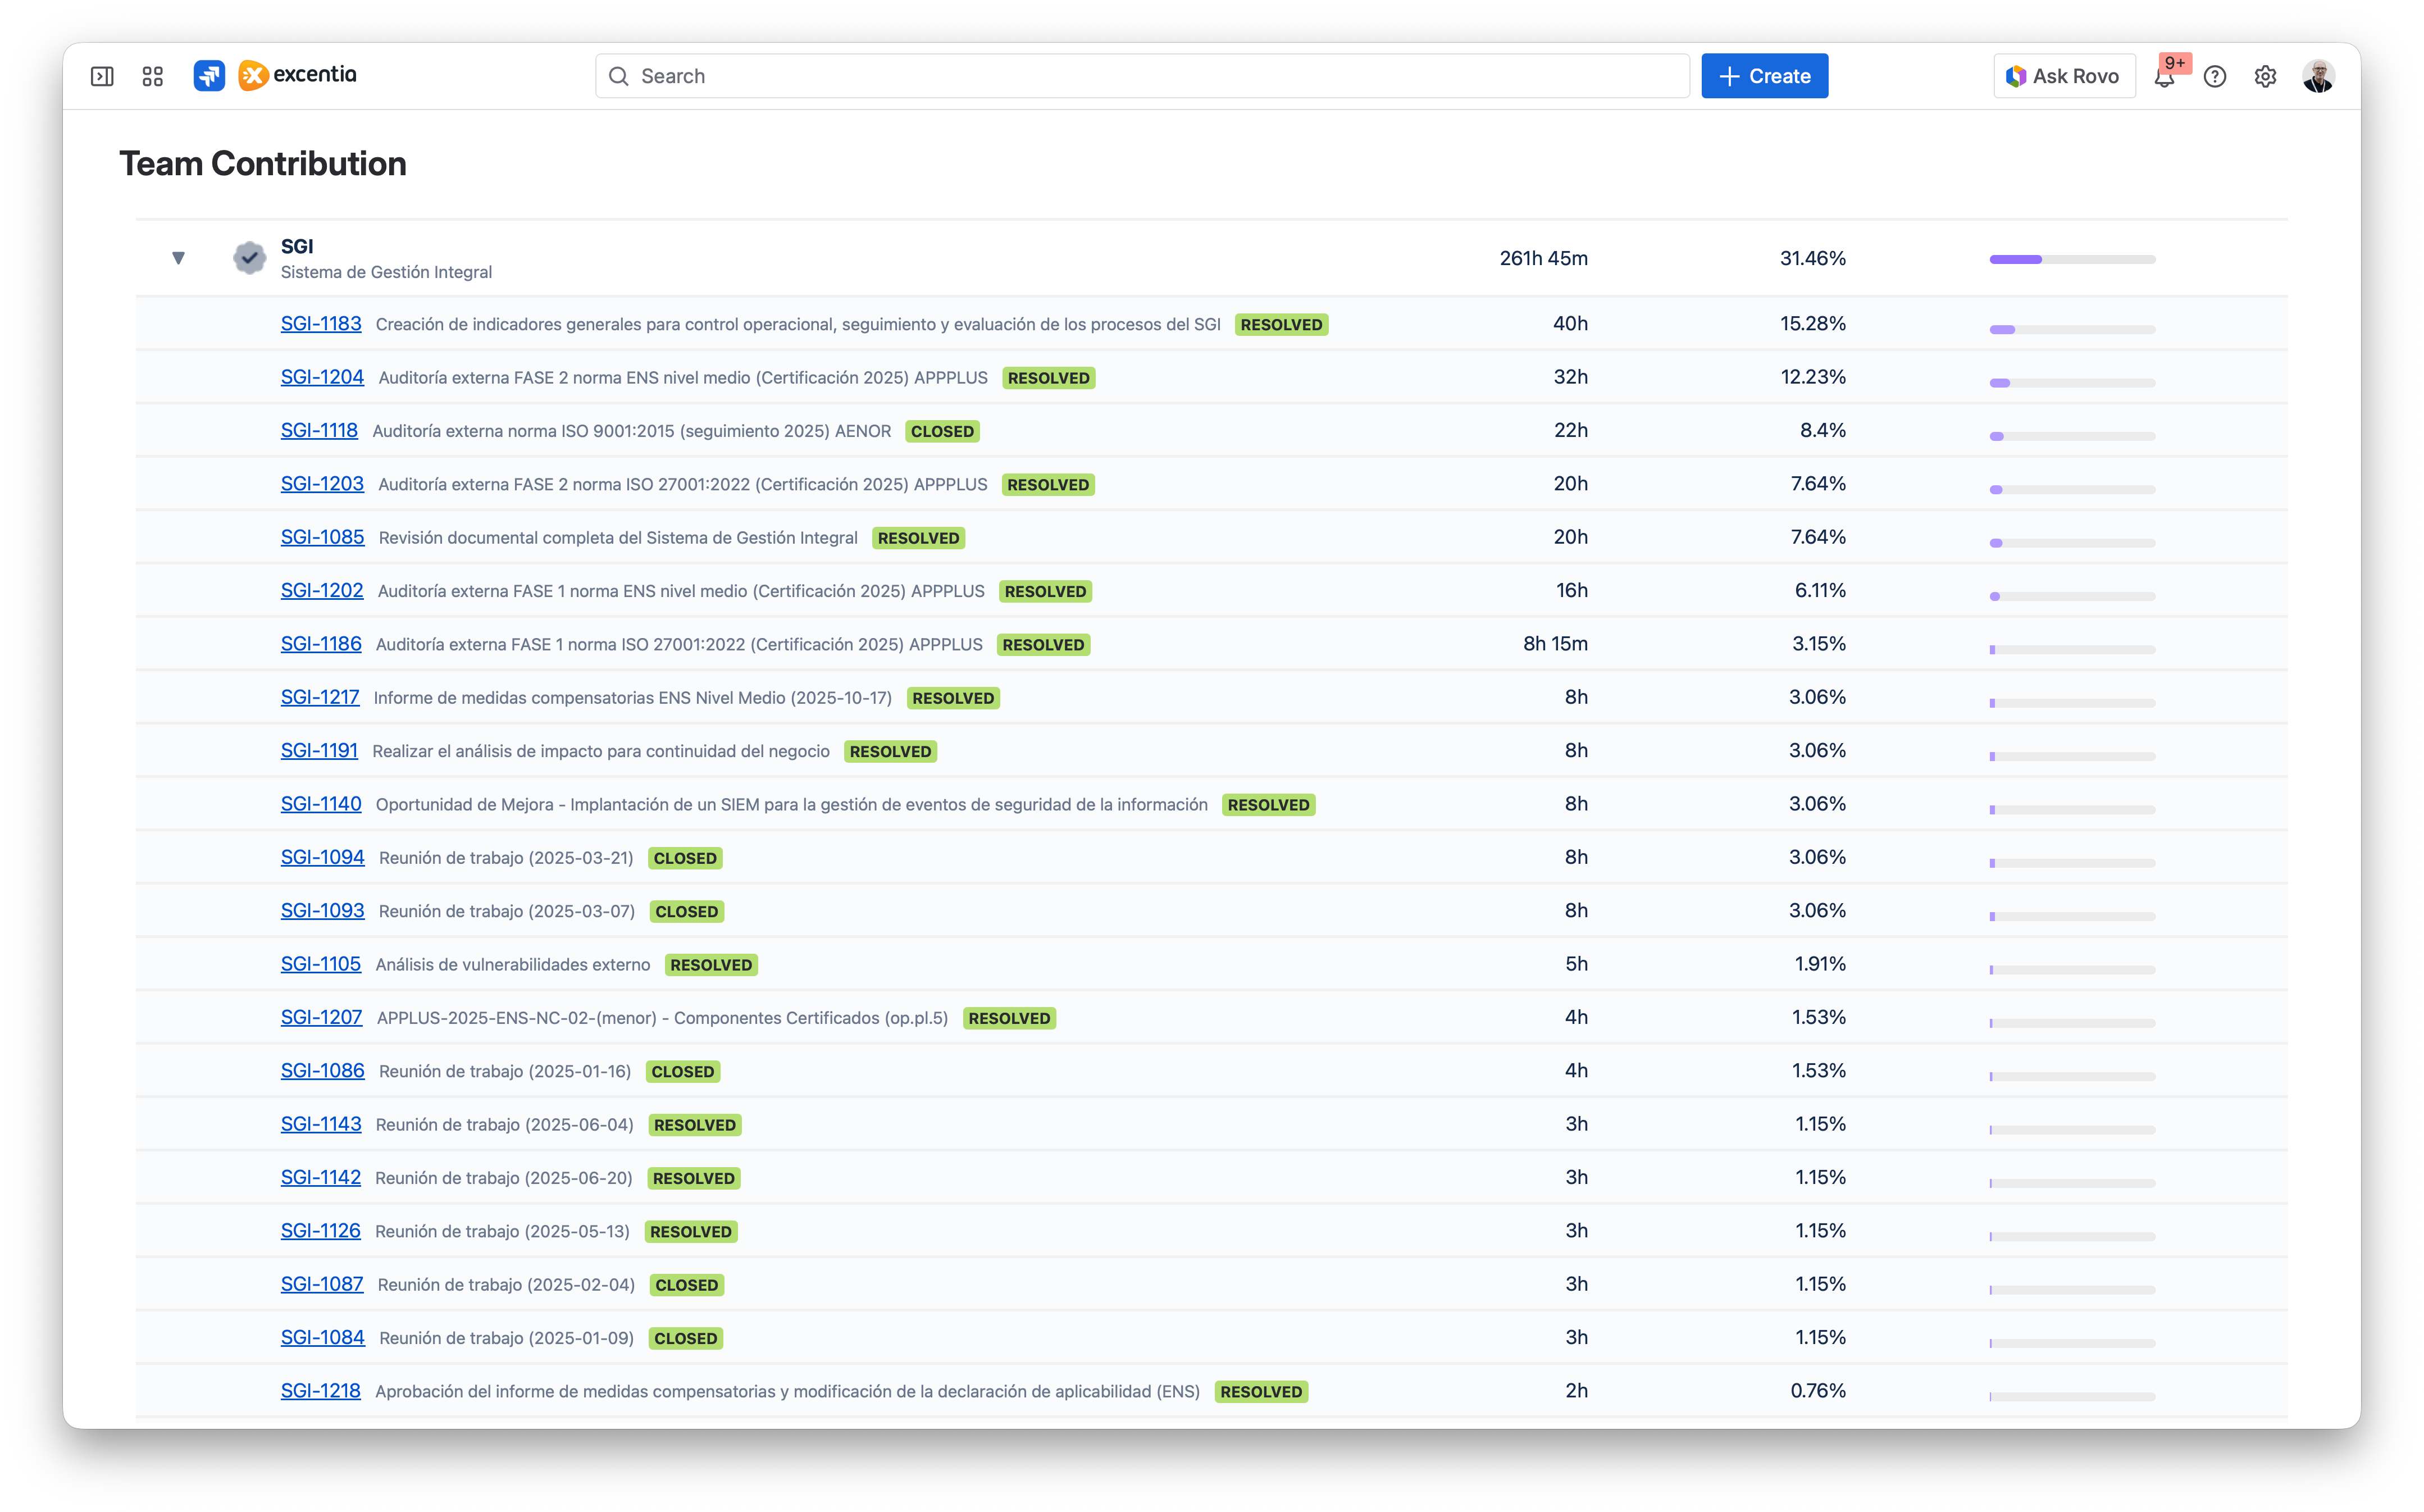Open issue SGI-1204 link
The height and width of the screenshot is (1512, 2424).
322,377
